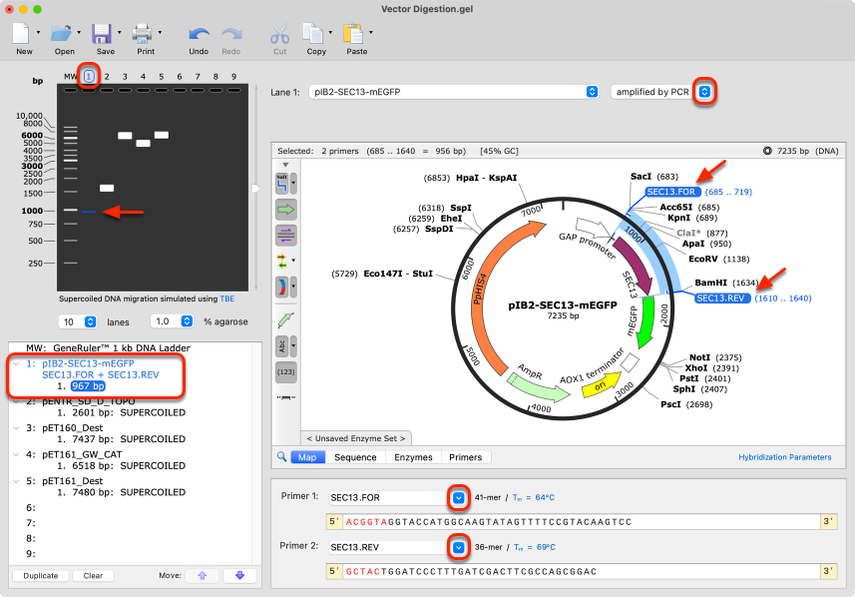The image size is (855, 597).
Task: Open the Lane 1 sequence dropdown
Action: pos(592,92)
